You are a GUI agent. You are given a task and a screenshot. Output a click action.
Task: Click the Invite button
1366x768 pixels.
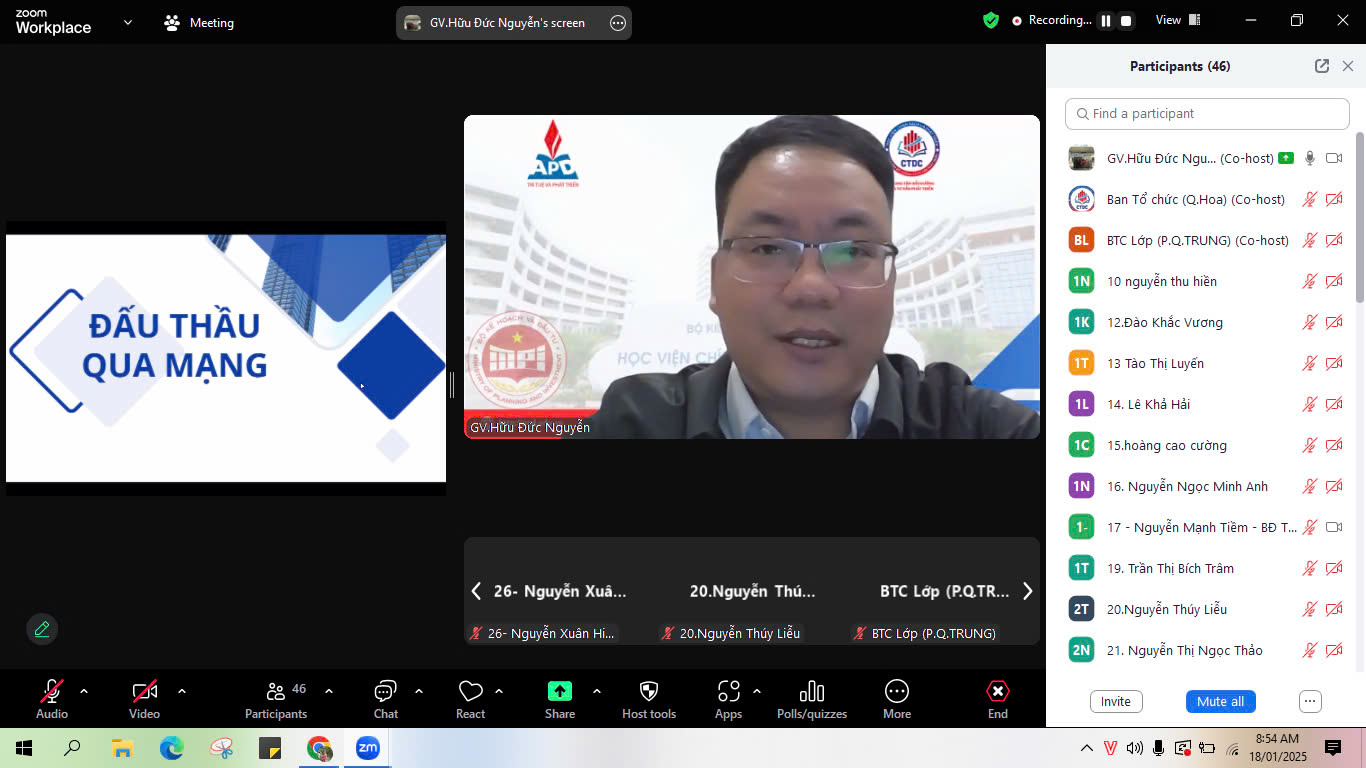1115,701
